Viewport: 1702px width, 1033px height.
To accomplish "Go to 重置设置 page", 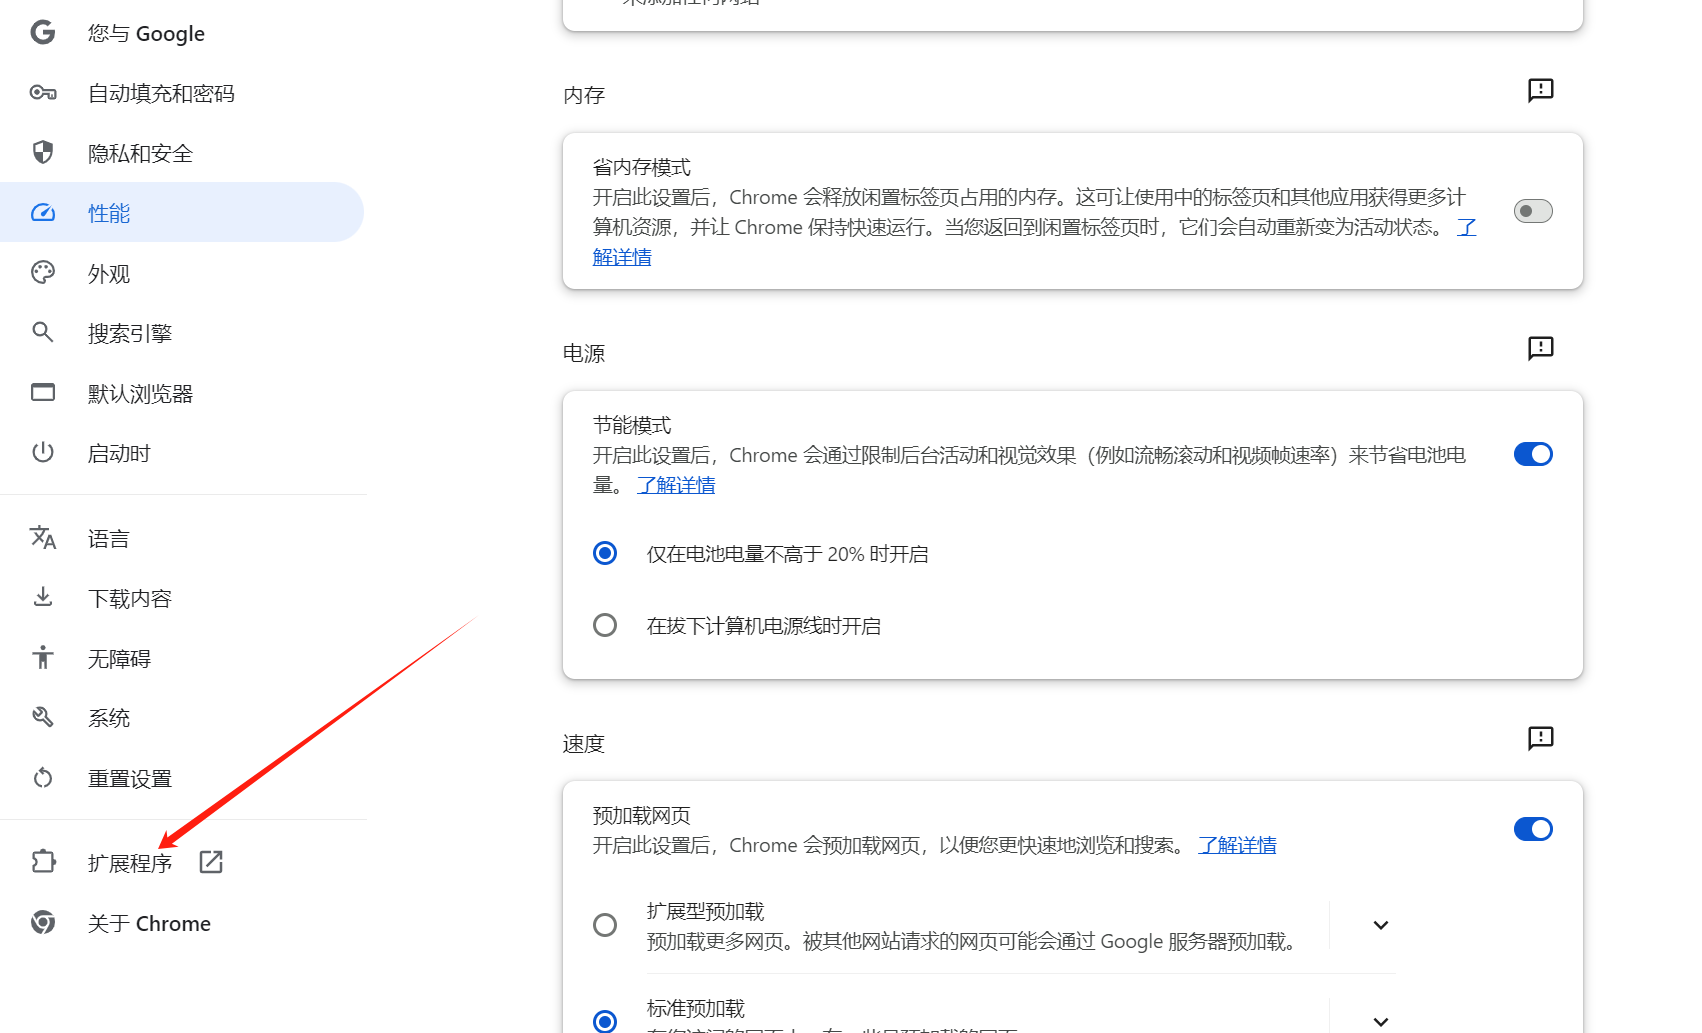I will pos(182,778).
